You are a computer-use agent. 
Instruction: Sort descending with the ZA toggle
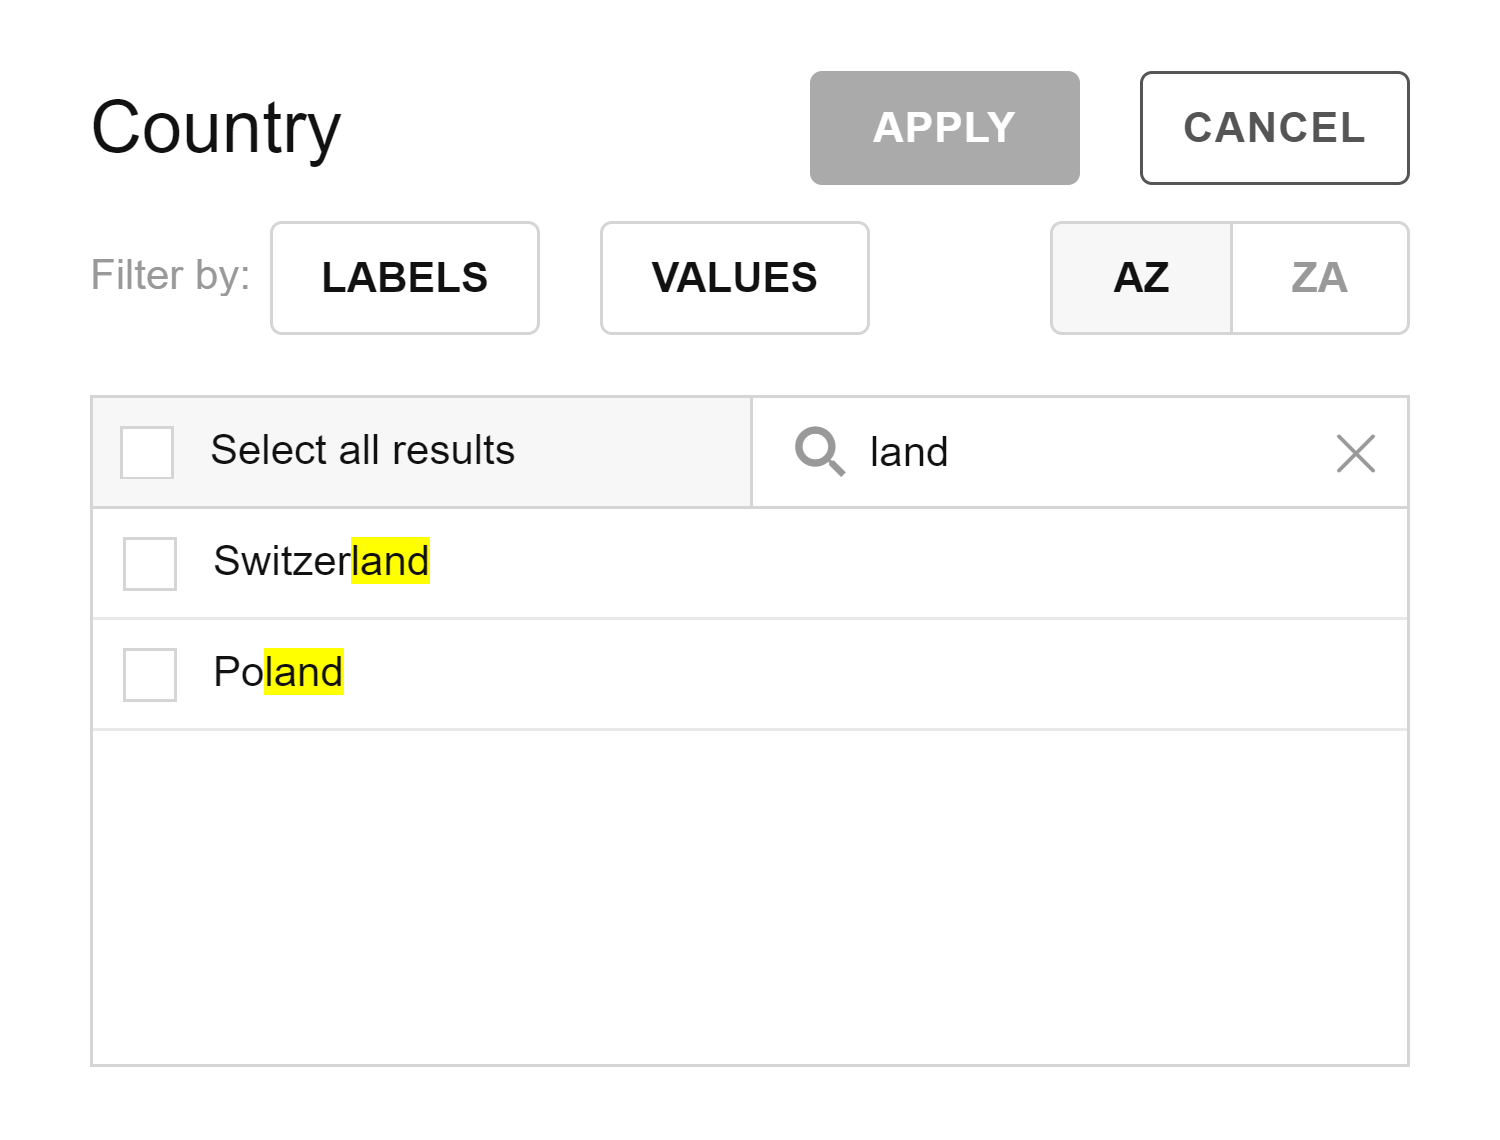[1319, 278]
